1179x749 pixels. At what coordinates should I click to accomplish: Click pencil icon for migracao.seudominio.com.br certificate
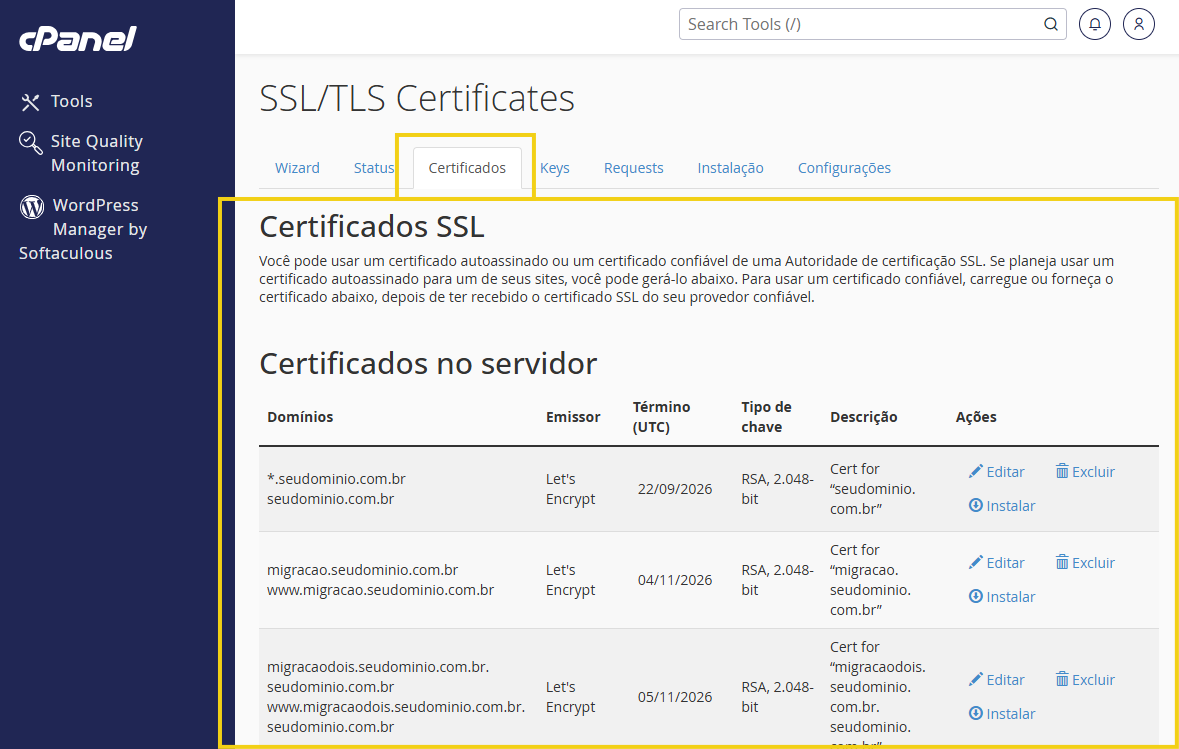975,563
